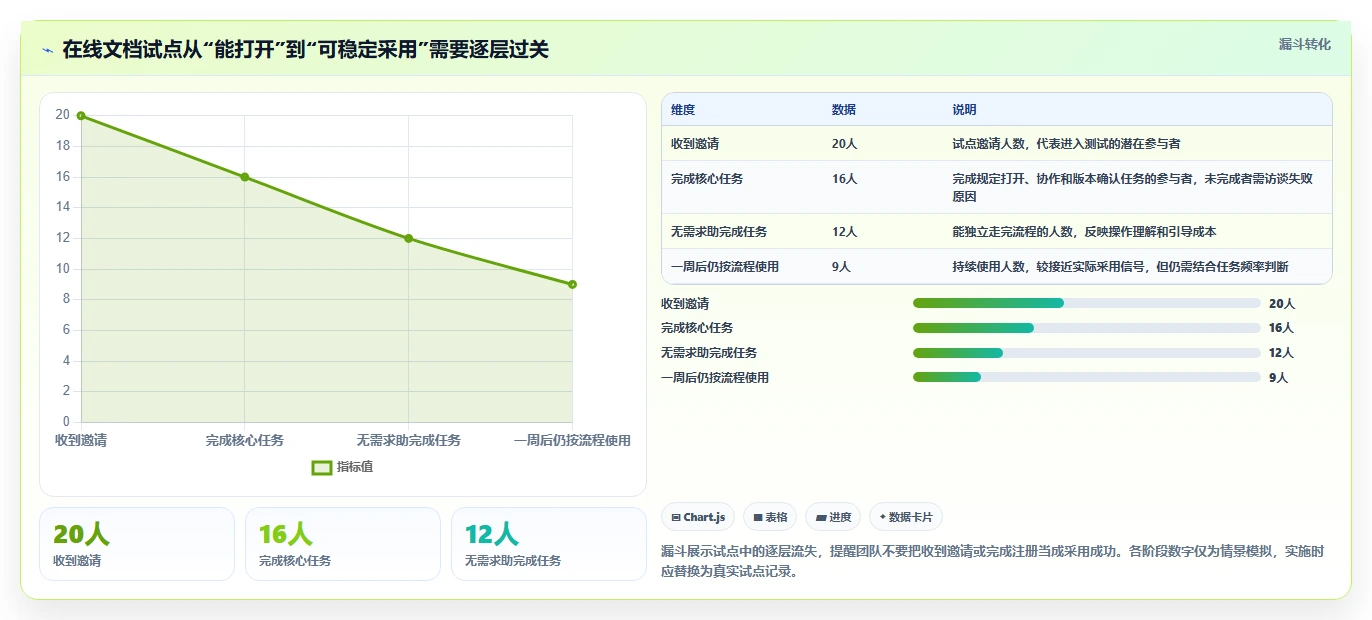1372x620 pixels.
Task: Open the 20人 收到邀请 data card
Action: coord(137,544)
